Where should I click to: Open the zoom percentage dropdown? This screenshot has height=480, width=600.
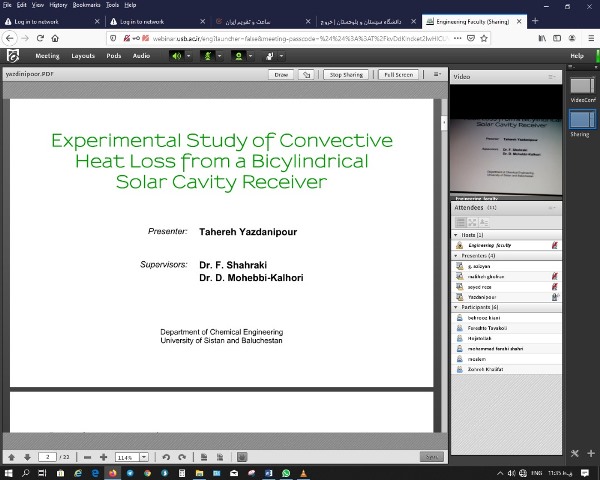tap(144, 457)
